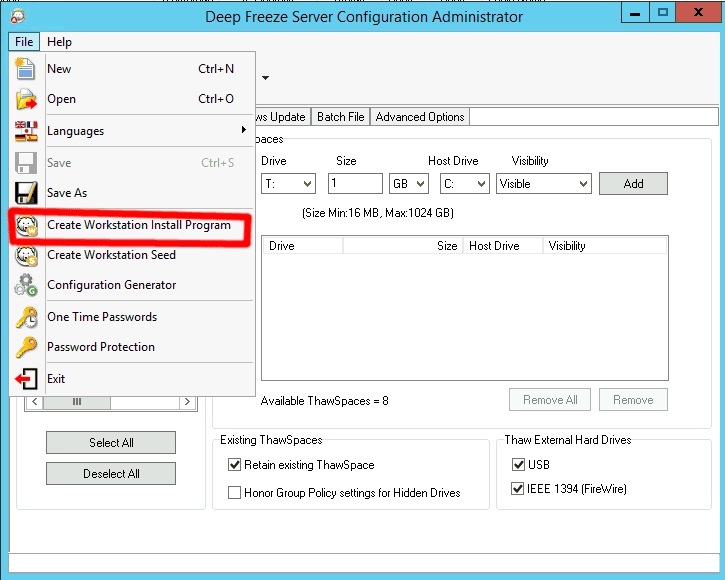
Task: Click the New document icon in File menu
Action: click(x=25, y=68)
